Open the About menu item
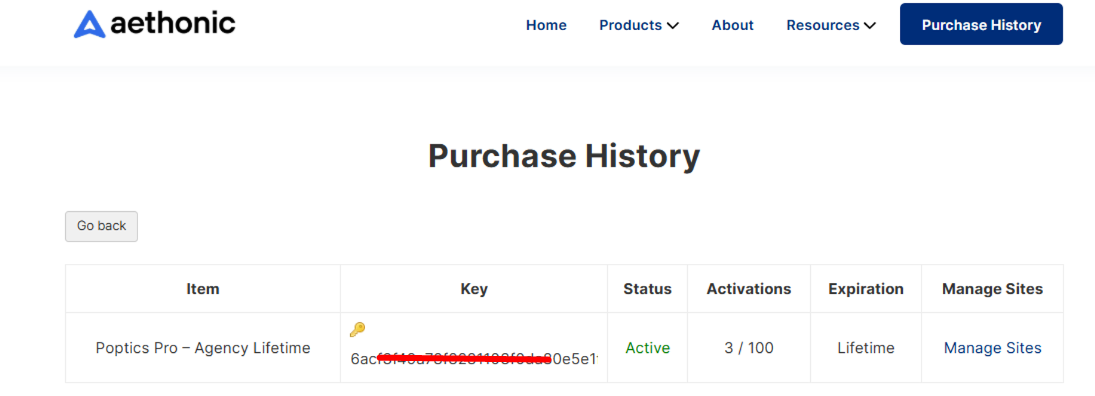1095x396 pixels. (x=733, y=25)
